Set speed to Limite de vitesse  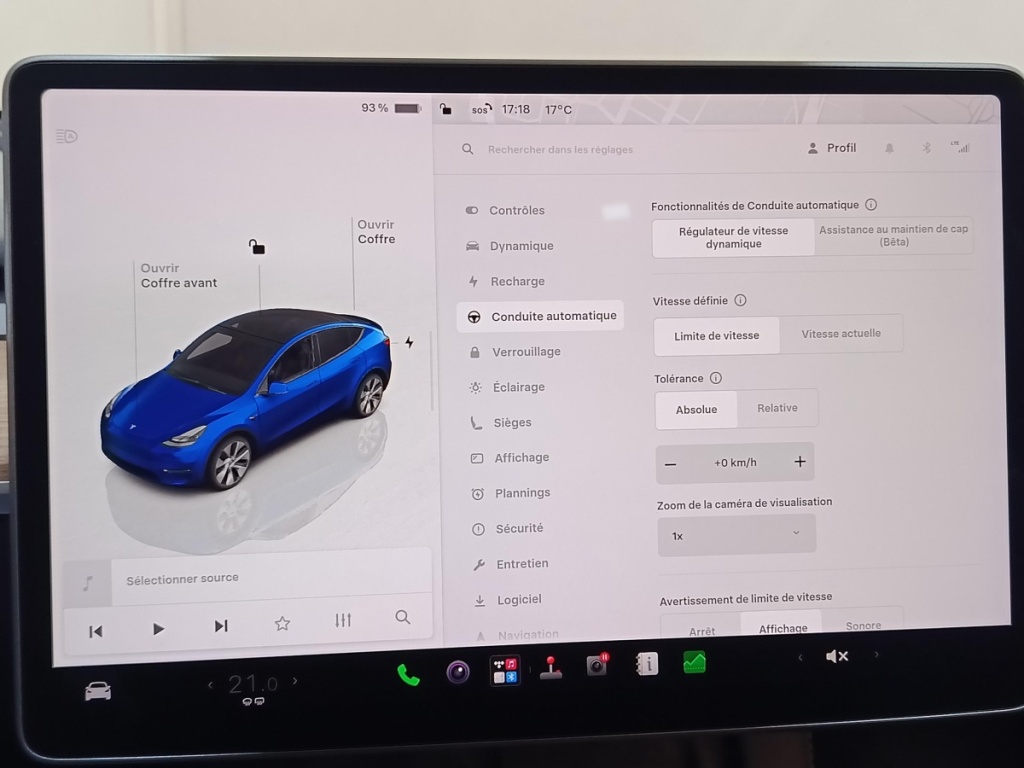[716, 336]
